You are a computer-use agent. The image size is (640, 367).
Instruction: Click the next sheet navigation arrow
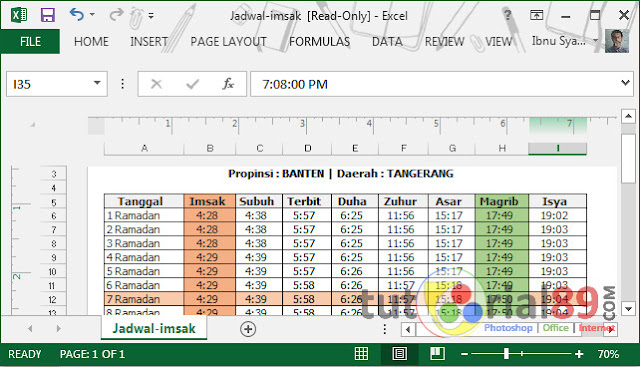[x=58, y=329]
